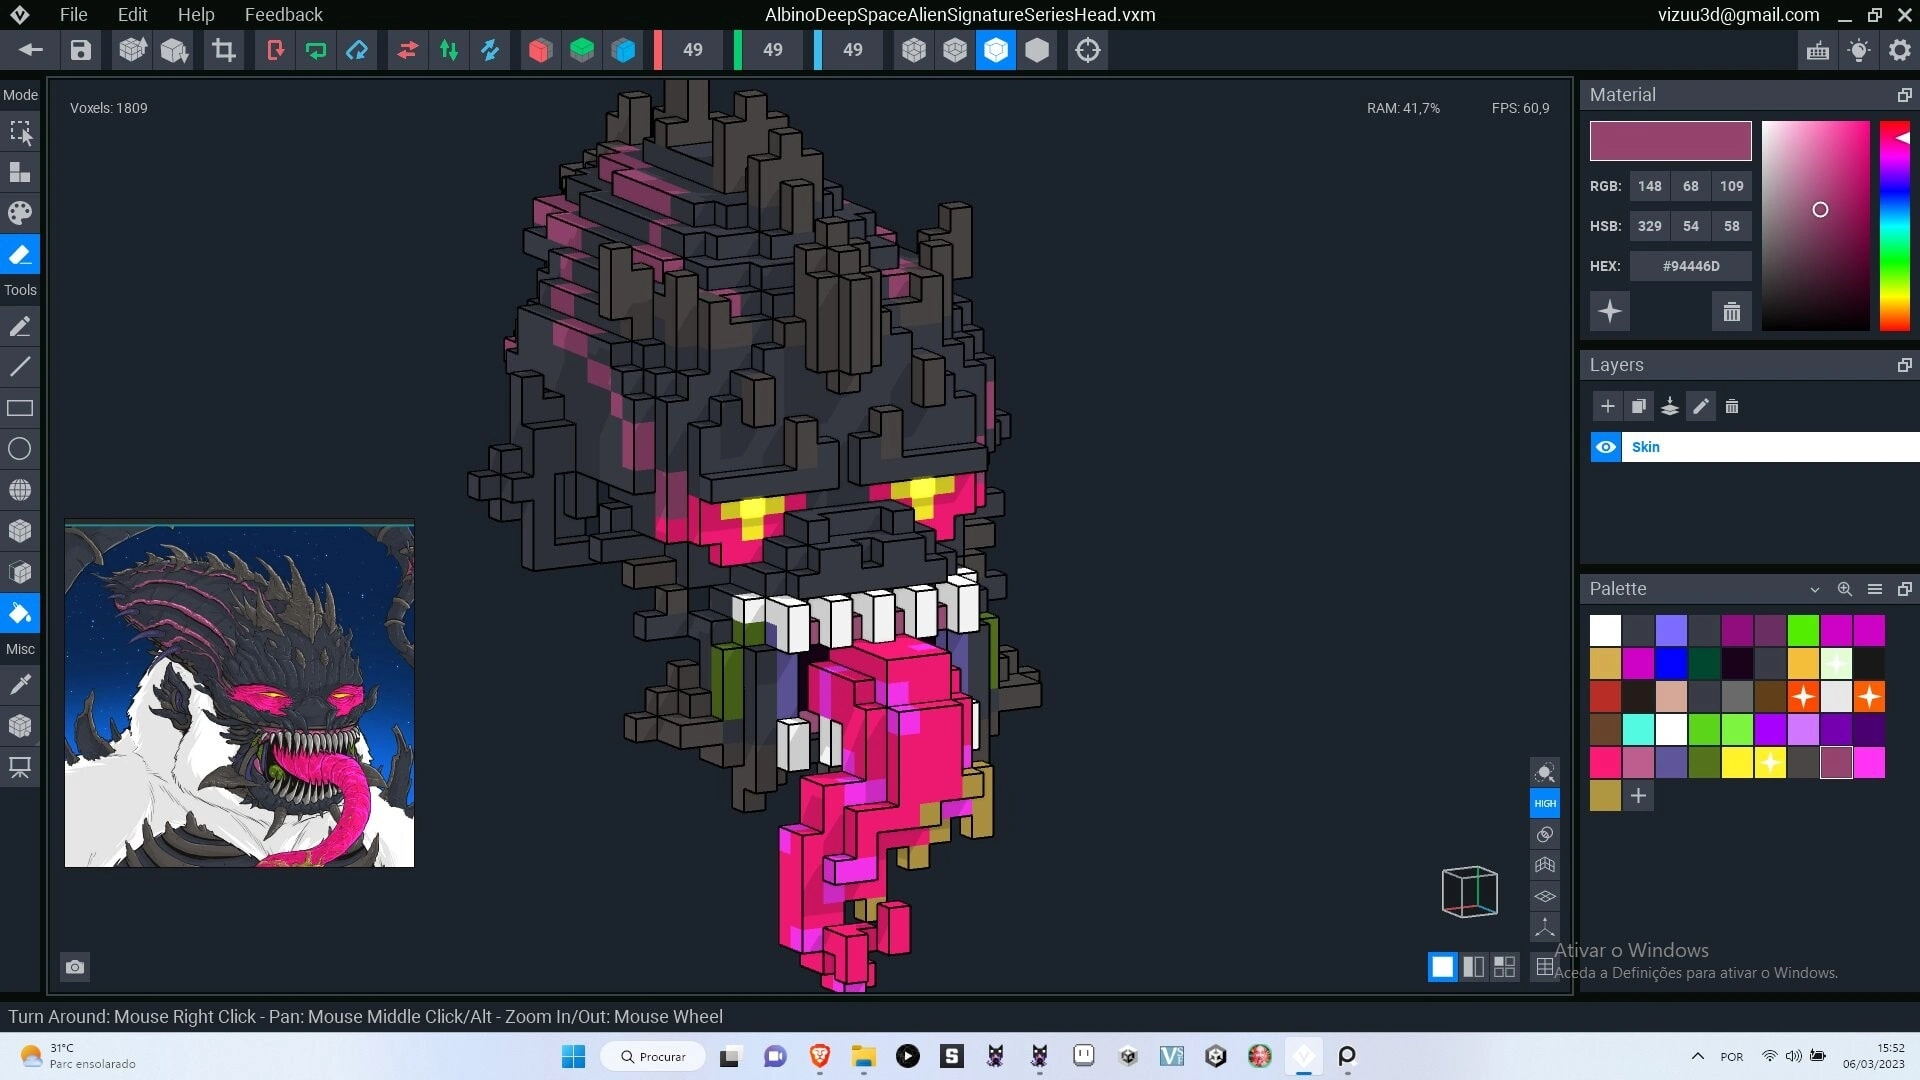Select the crop volume tool
The width and height of the screenshot is (1920, 1080).
click(x=224, y=50)
